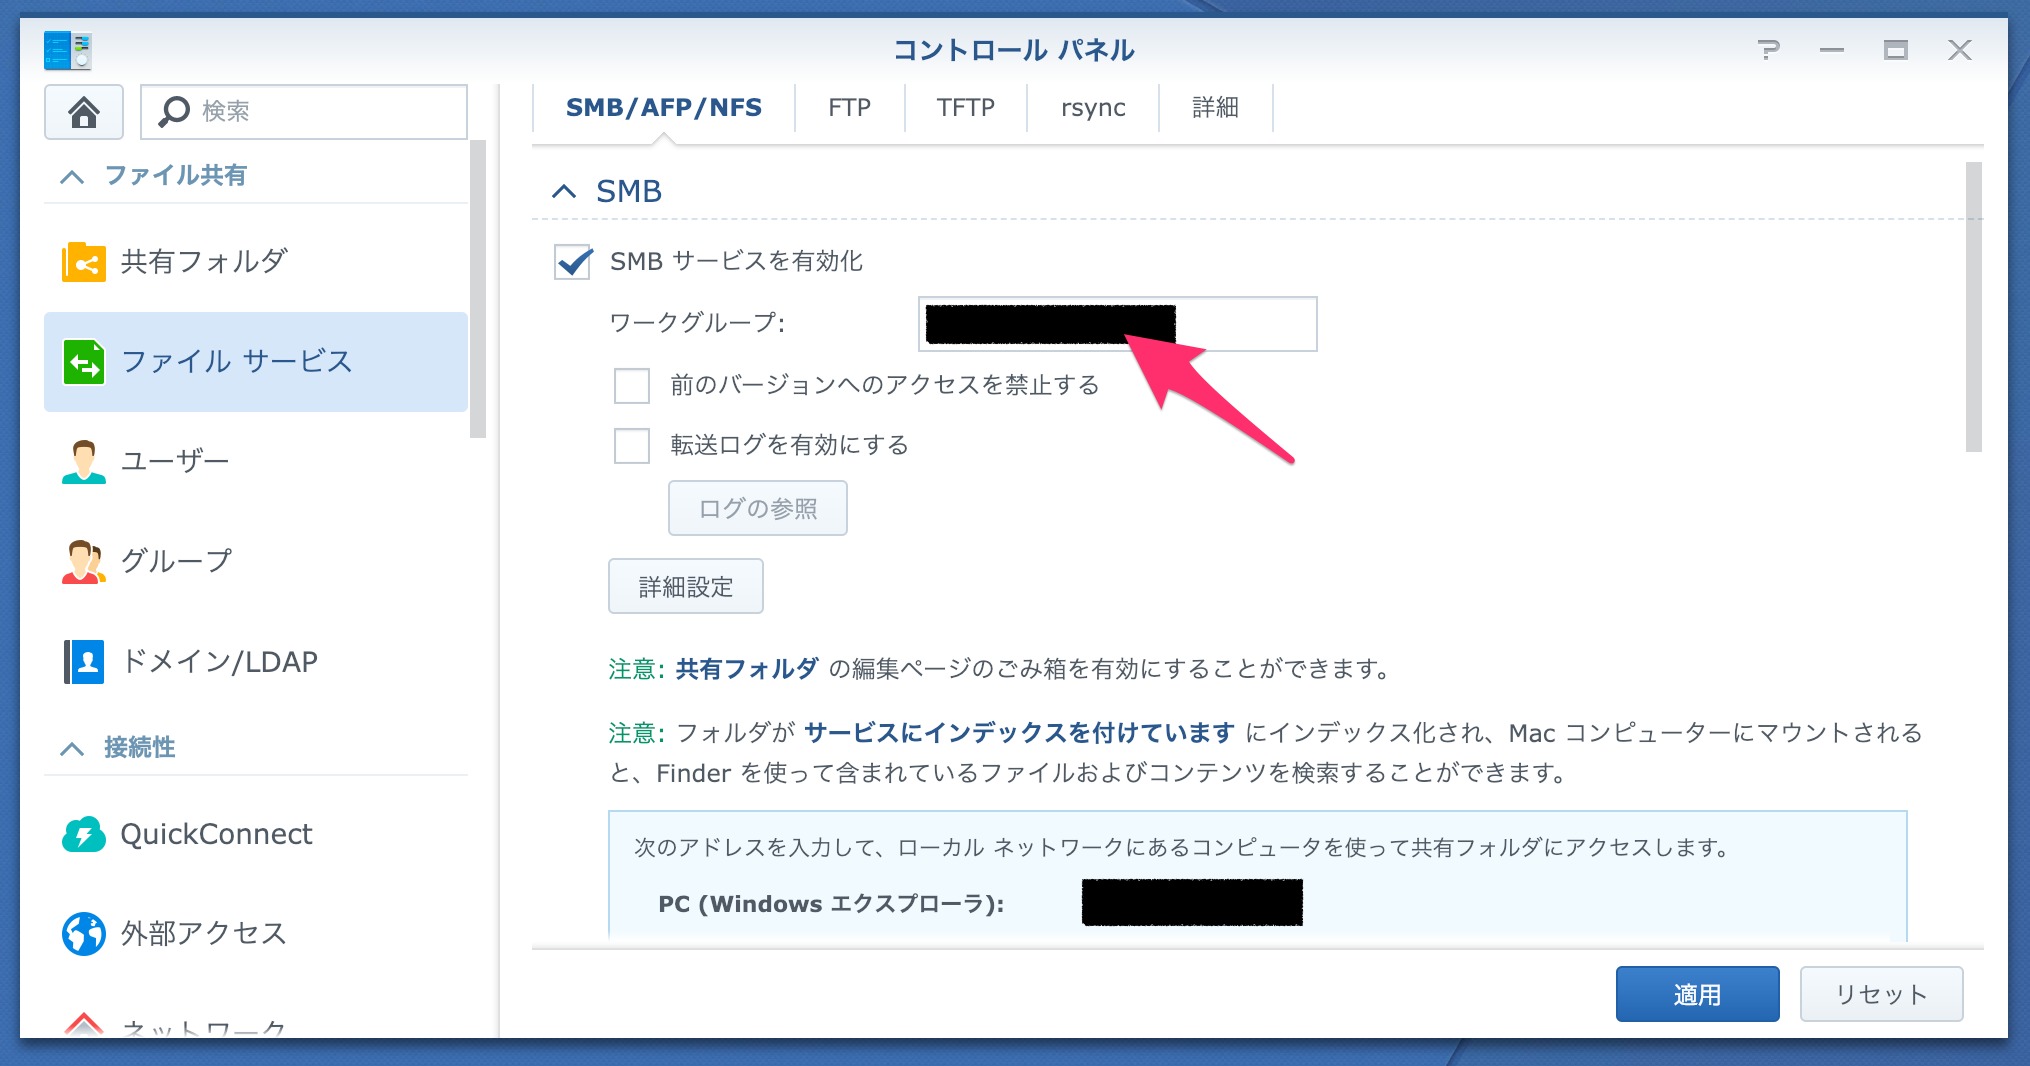
Task: Open 共有フォルダ via its orange folder icon
Action: [x=84, y=262]
